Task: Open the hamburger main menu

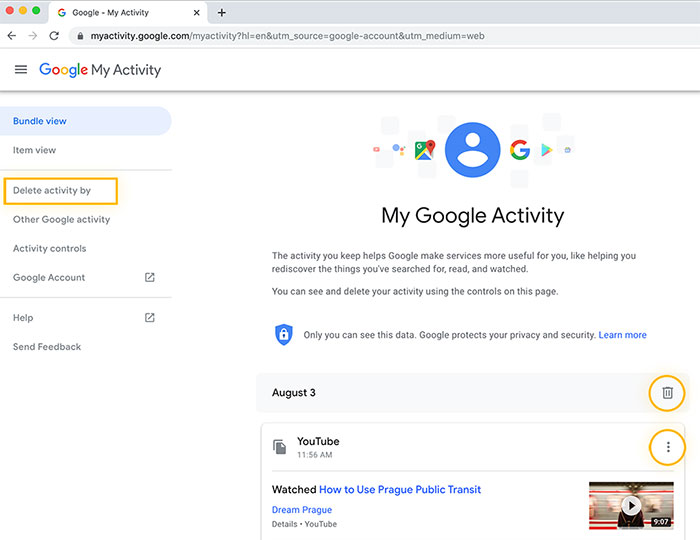Action: [21, 70]
